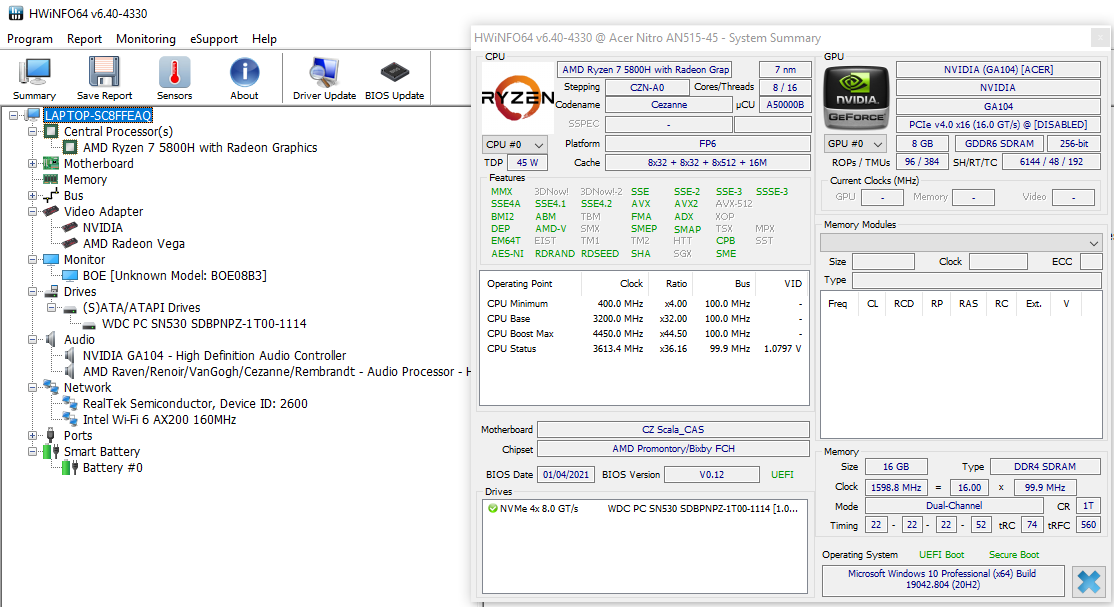Open the eSupport menu
The height and width of the screenshot is (607, 1114).
(x=214, y=39)
